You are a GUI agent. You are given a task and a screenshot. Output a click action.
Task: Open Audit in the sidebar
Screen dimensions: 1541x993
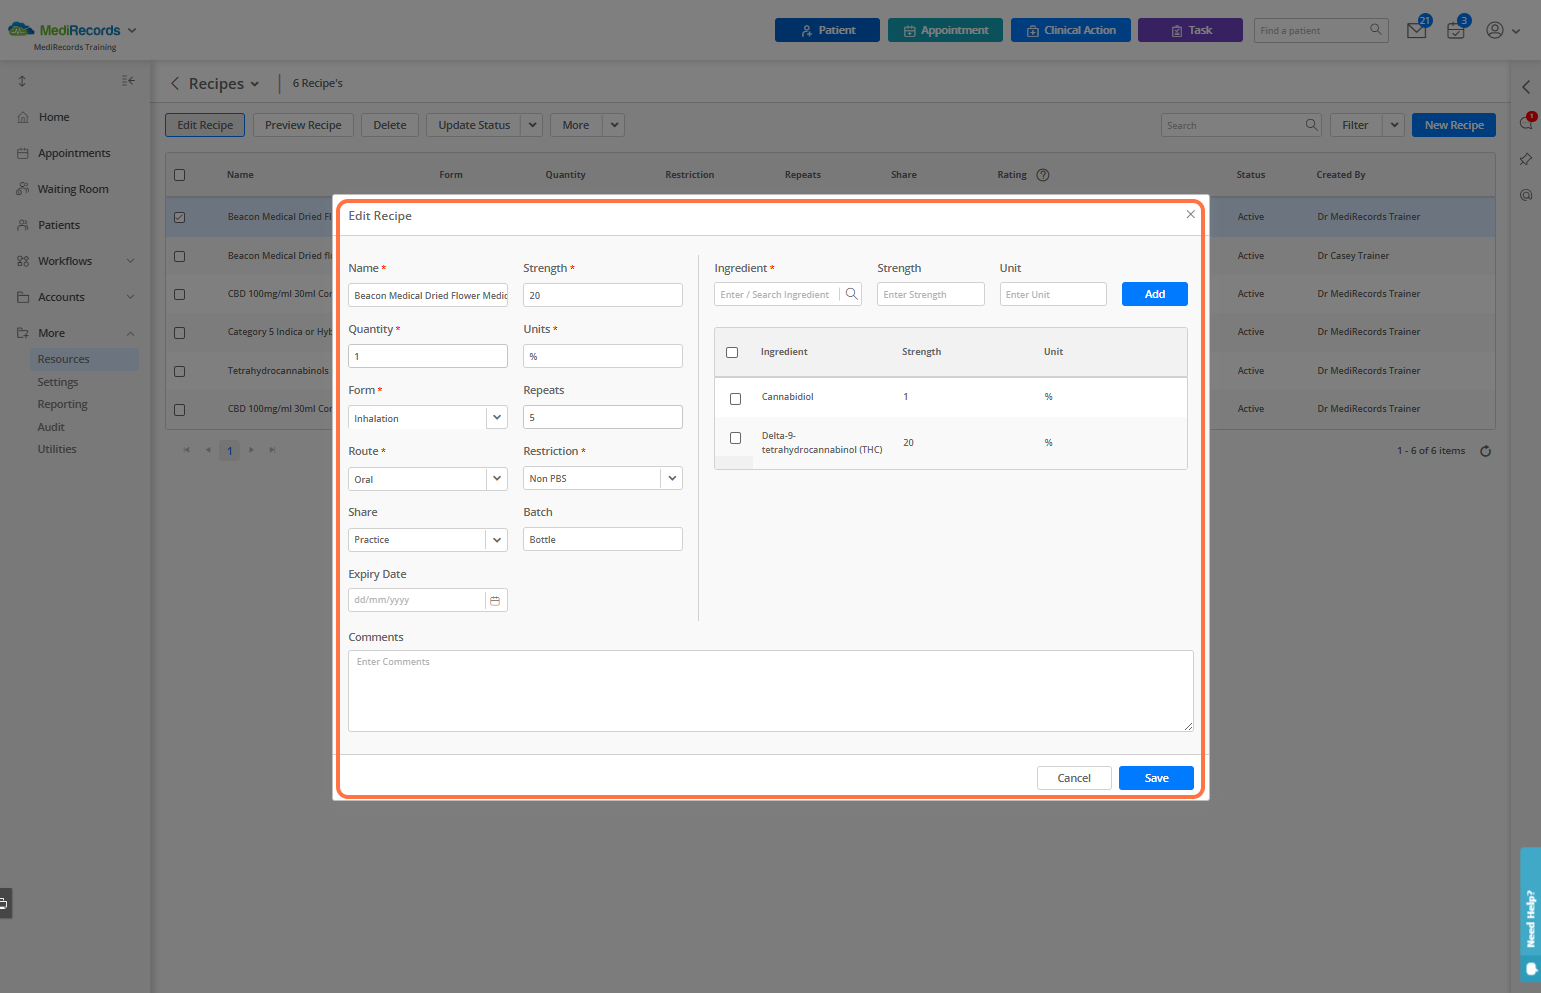click(x=51, y=427)
